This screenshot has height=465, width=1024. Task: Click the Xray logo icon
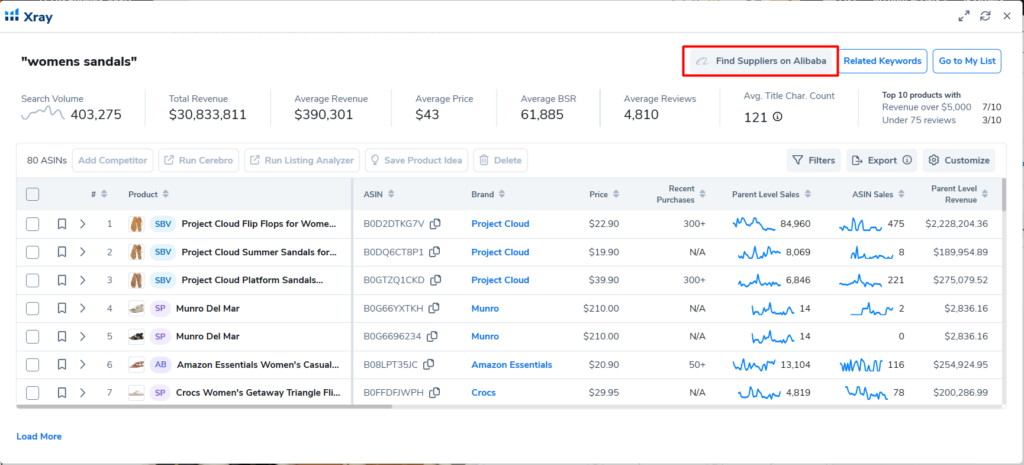(x=12, y=17)
